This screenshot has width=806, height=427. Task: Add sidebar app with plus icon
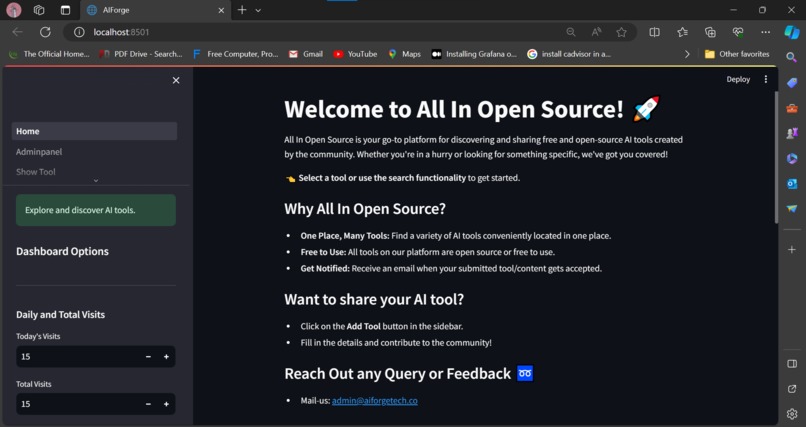click(792, 249)
